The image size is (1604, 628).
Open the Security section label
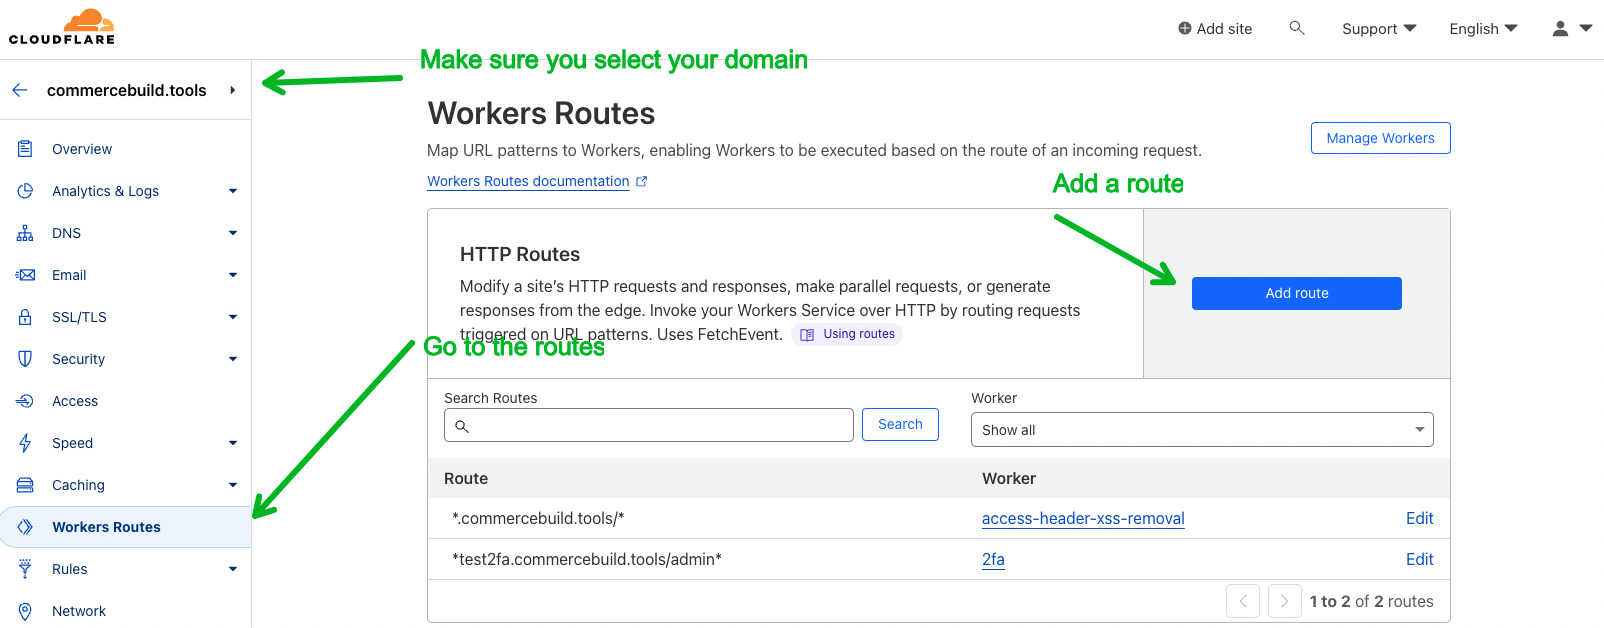[x=78, y=359]
